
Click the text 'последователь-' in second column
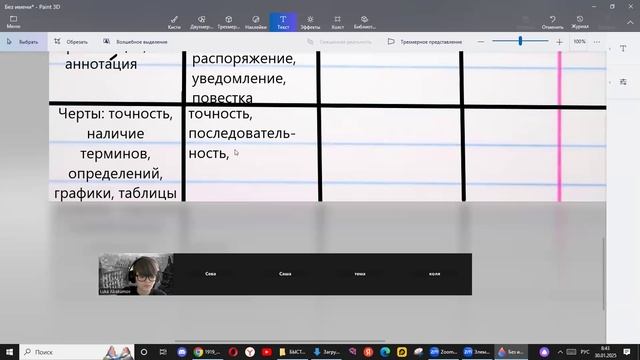pos(242,133)
